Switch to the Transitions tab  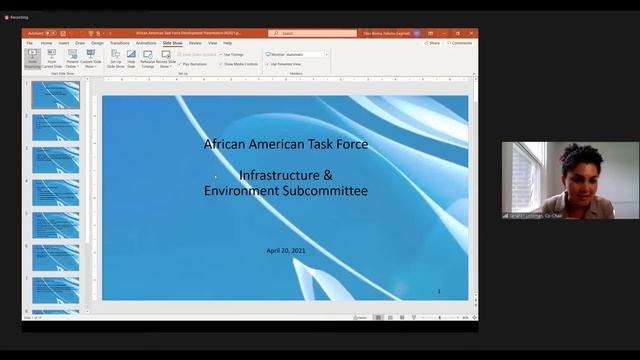pyautogui.click(x=120, y=43)
